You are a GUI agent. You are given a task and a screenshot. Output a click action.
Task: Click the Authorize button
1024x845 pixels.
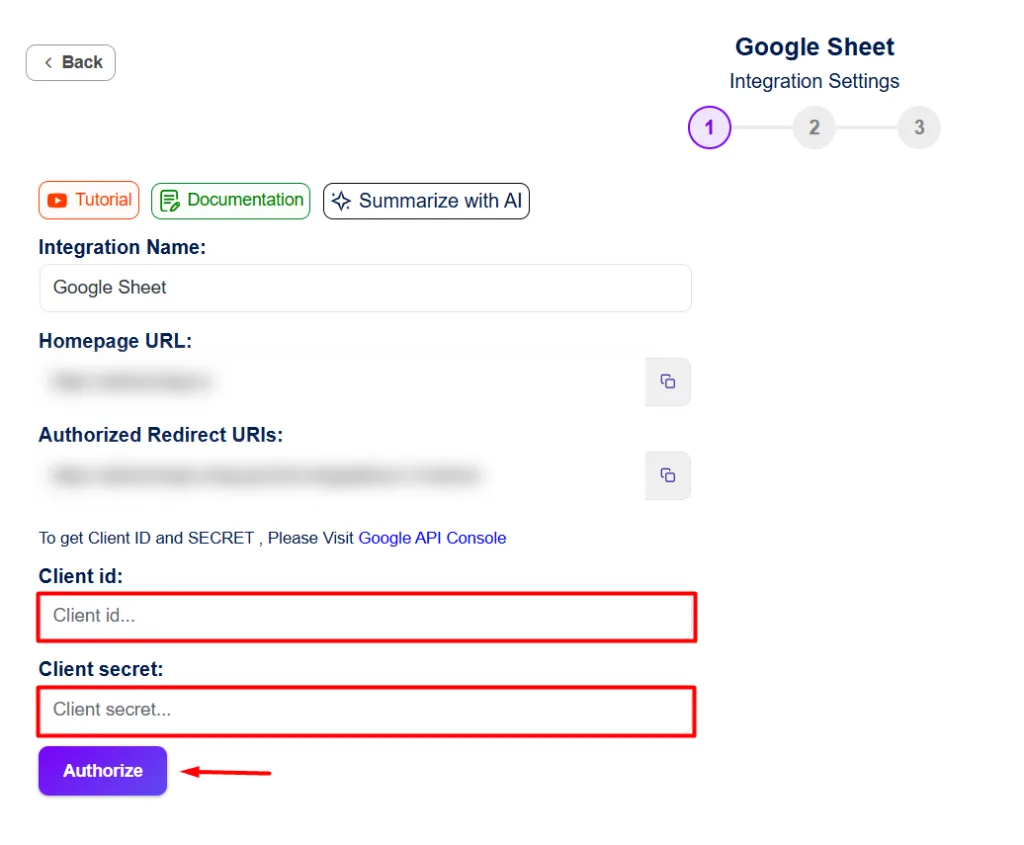[x=103, y=771]
